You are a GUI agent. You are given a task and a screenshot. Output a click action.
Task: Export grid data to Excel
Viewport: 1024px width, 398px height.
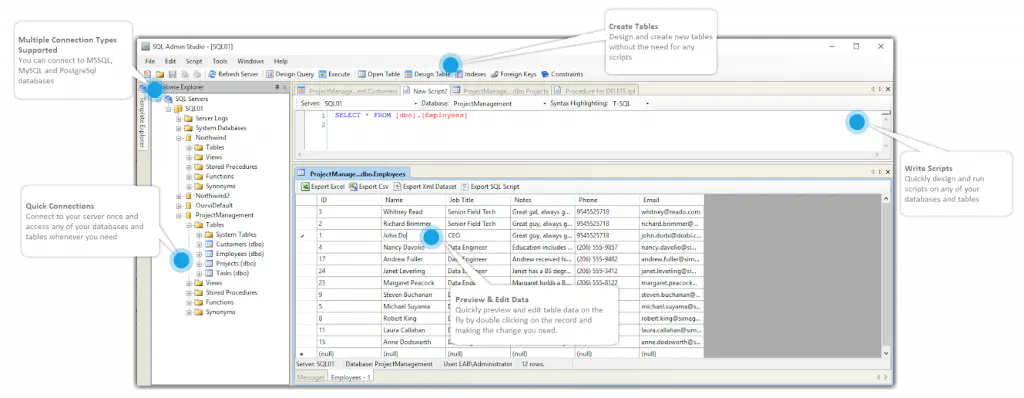(x=323, y=186)
